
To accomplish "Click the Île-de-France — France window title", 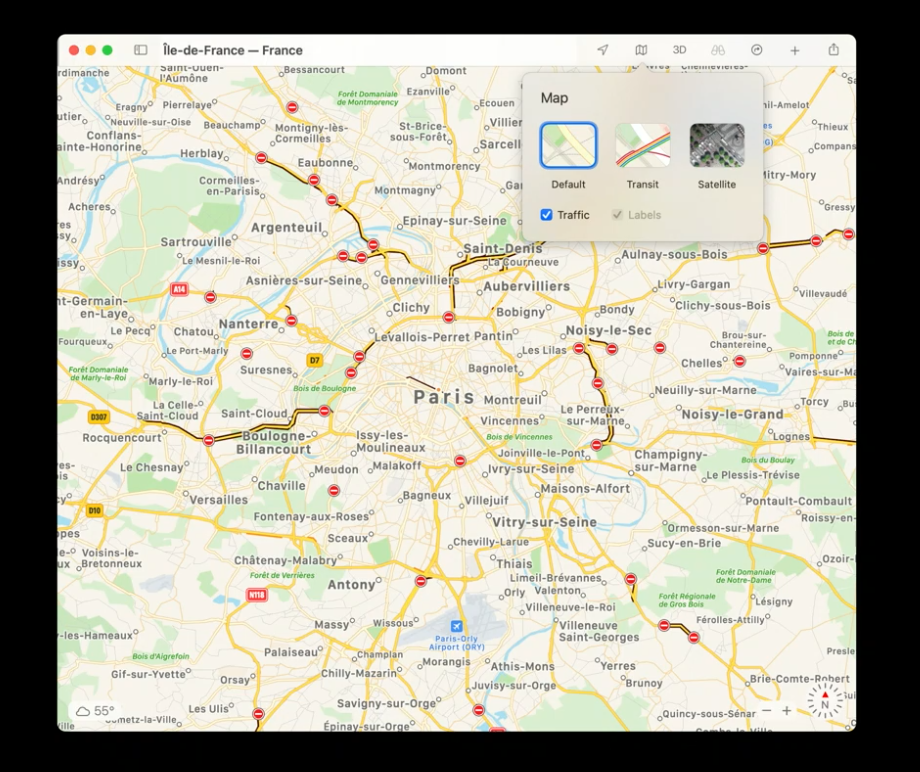I will [233, 50].
